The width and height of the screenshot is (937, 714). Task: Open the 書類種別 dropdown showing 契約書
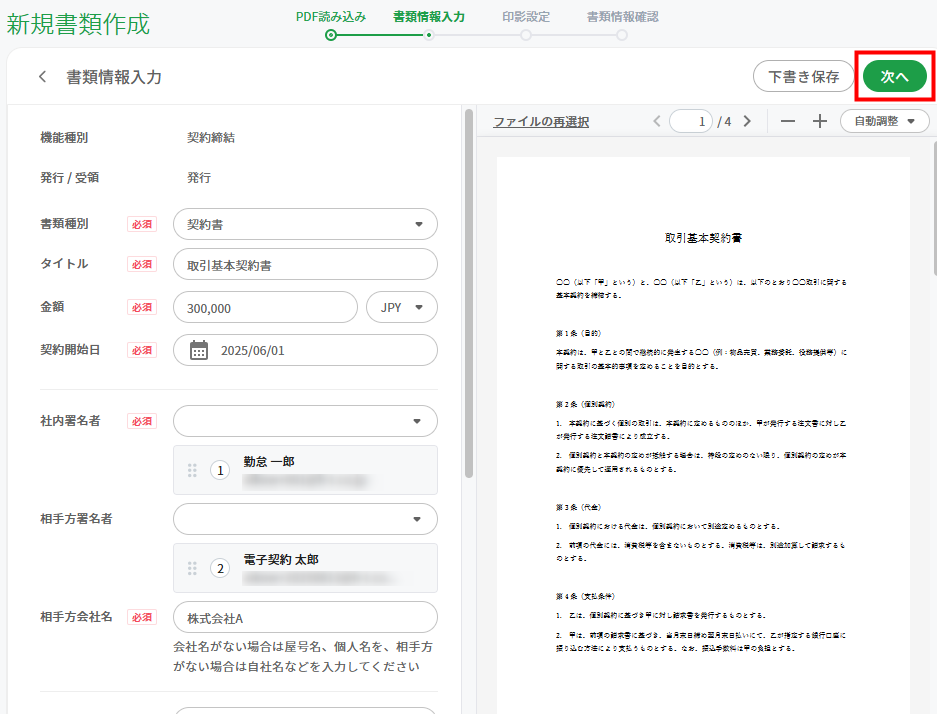pyautogui.click(x=305, y=224)
